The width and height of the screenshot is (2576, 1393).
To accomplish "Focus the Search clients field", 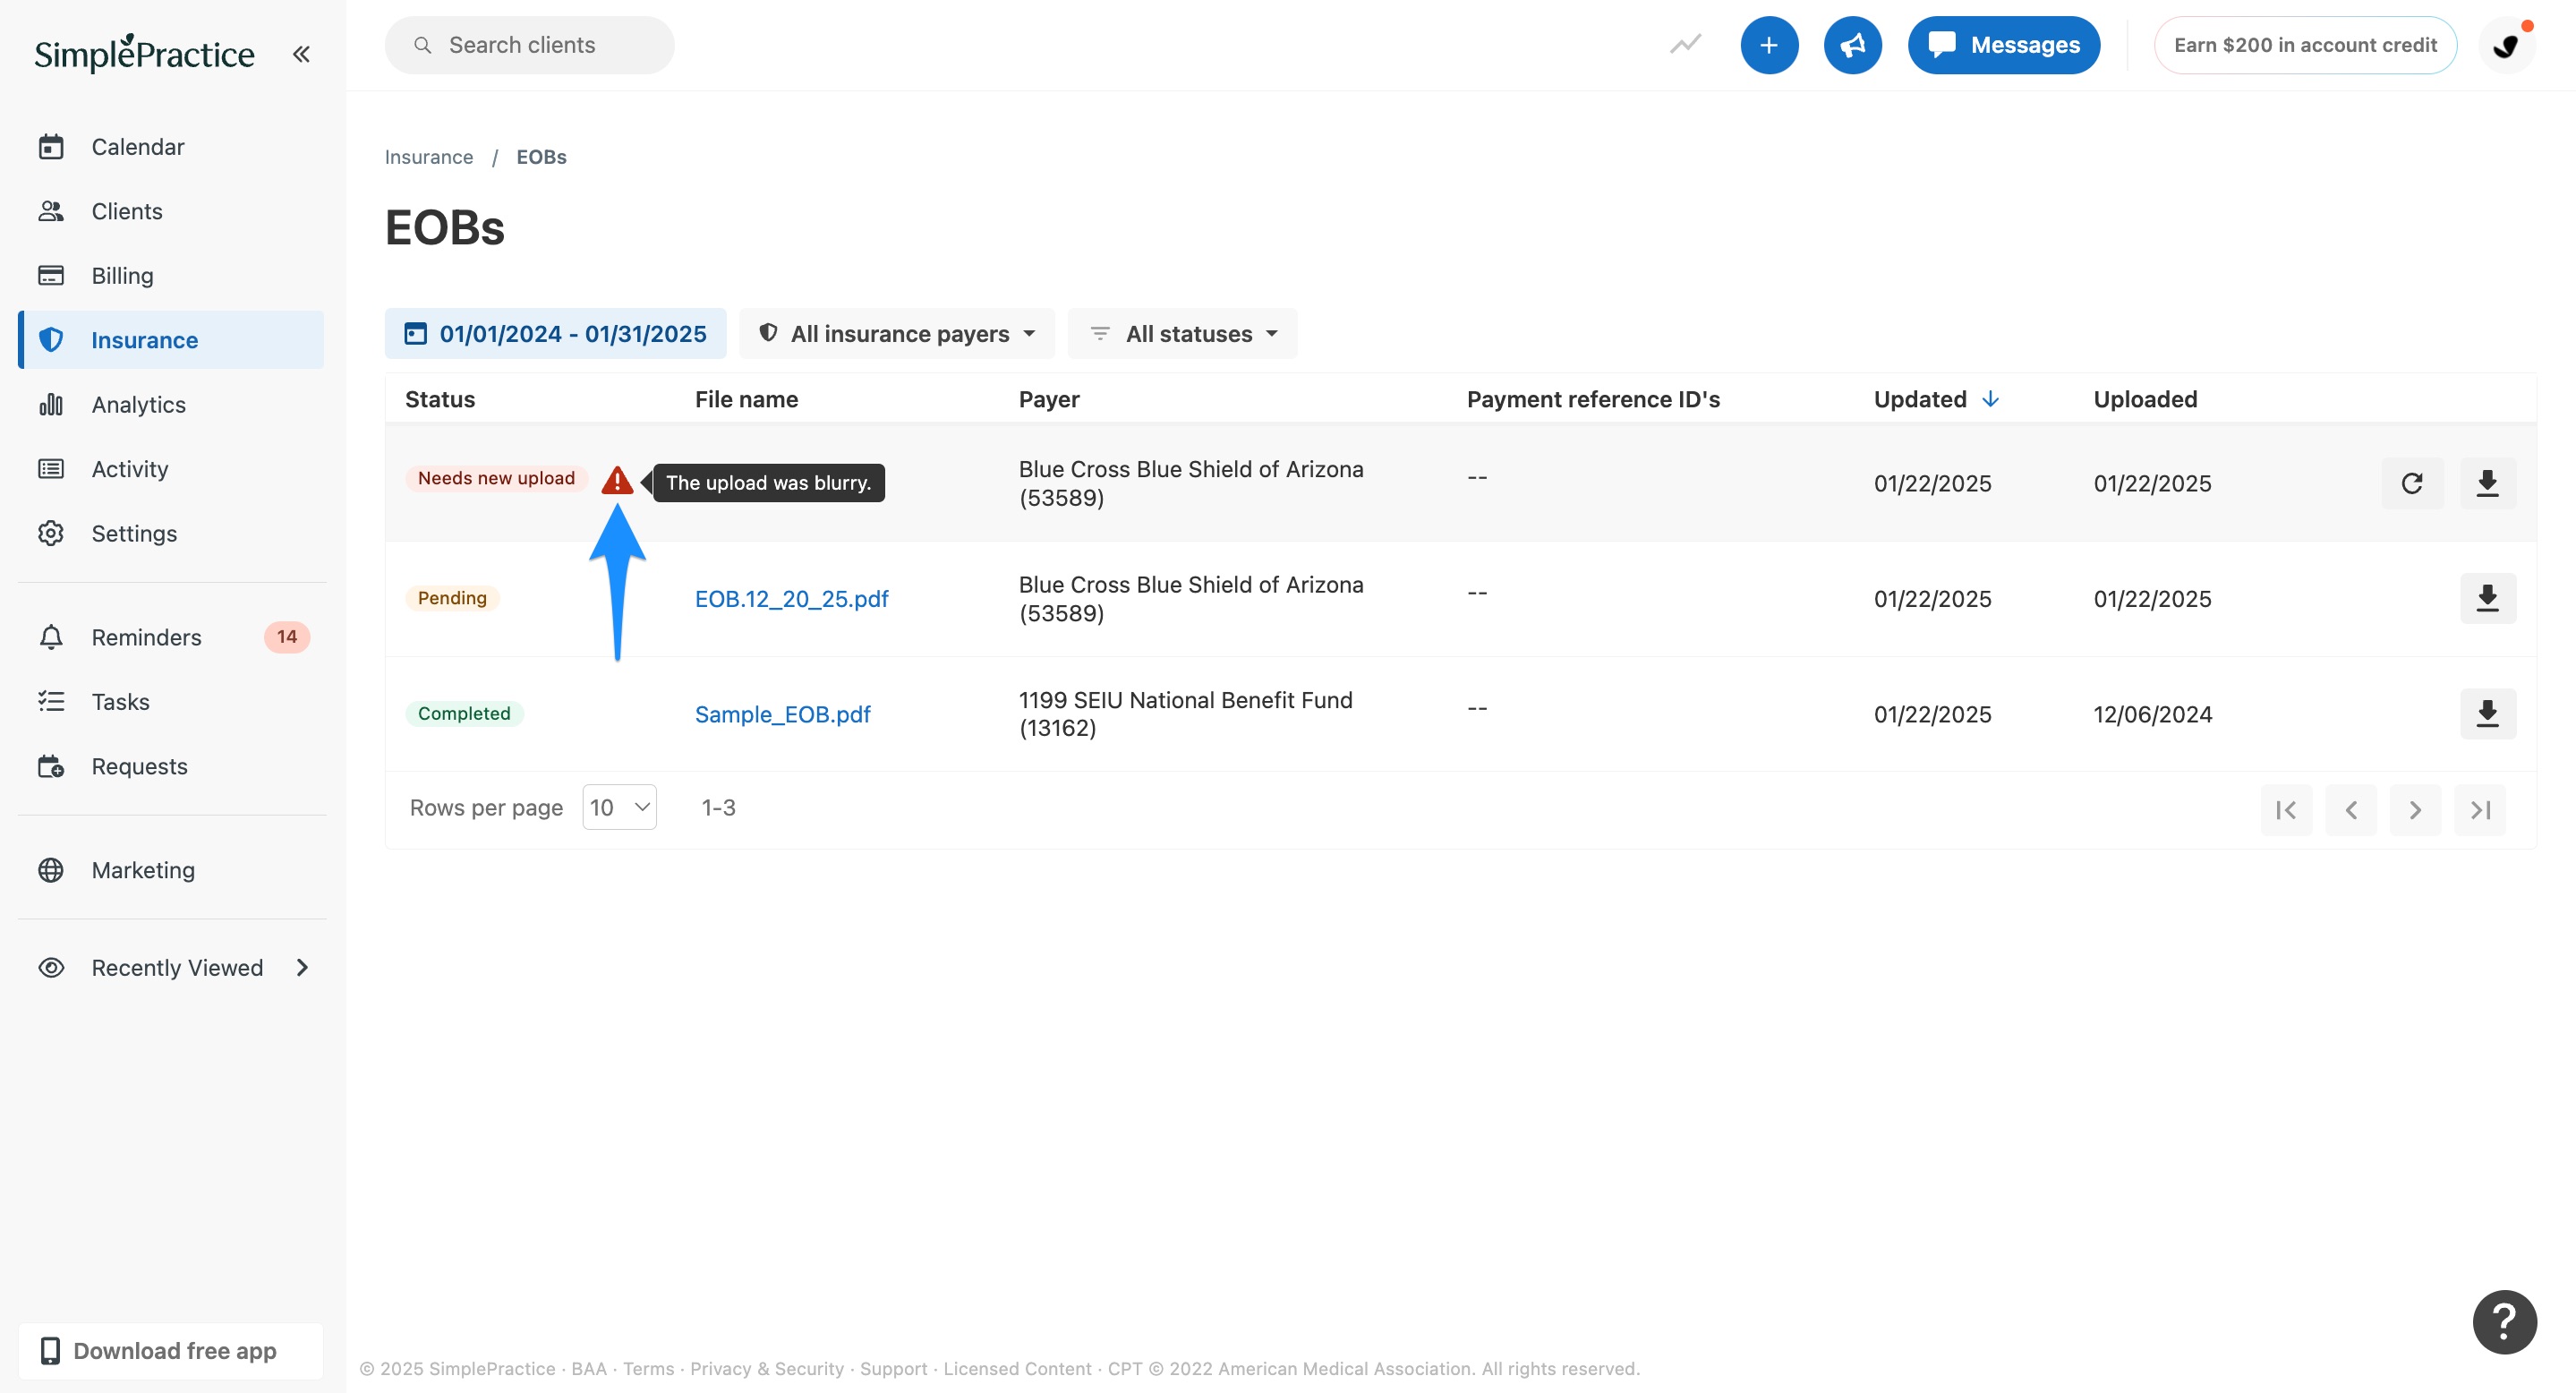I will (x=529, y=45).
